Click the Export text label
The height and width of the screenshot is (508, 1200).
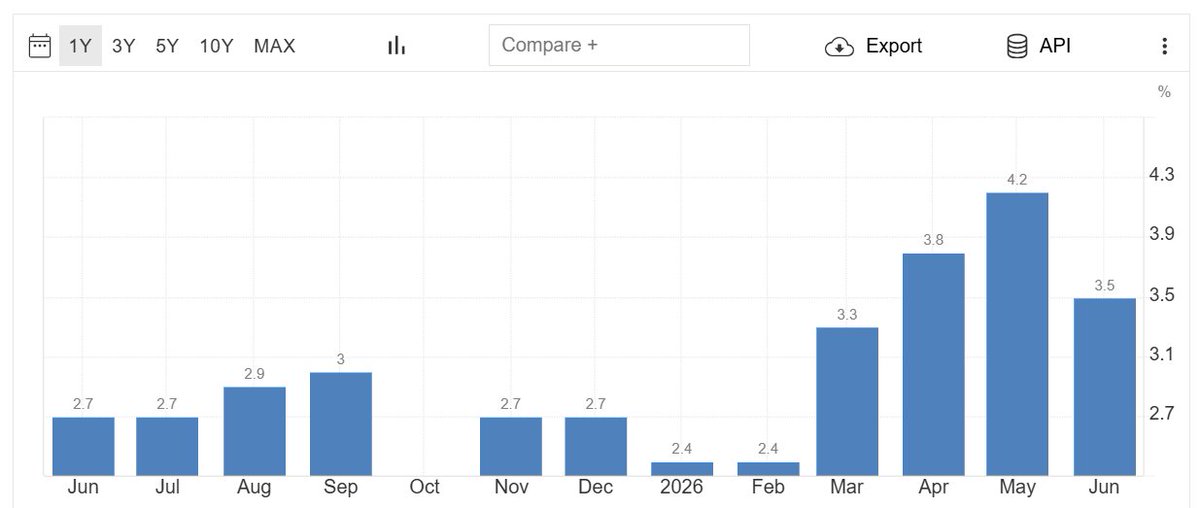894,46
